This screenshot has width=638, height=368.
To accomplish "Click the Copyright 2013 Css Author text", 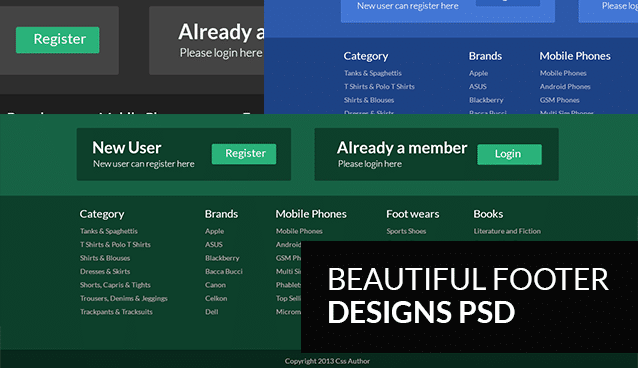I will (x=327, y=361).
